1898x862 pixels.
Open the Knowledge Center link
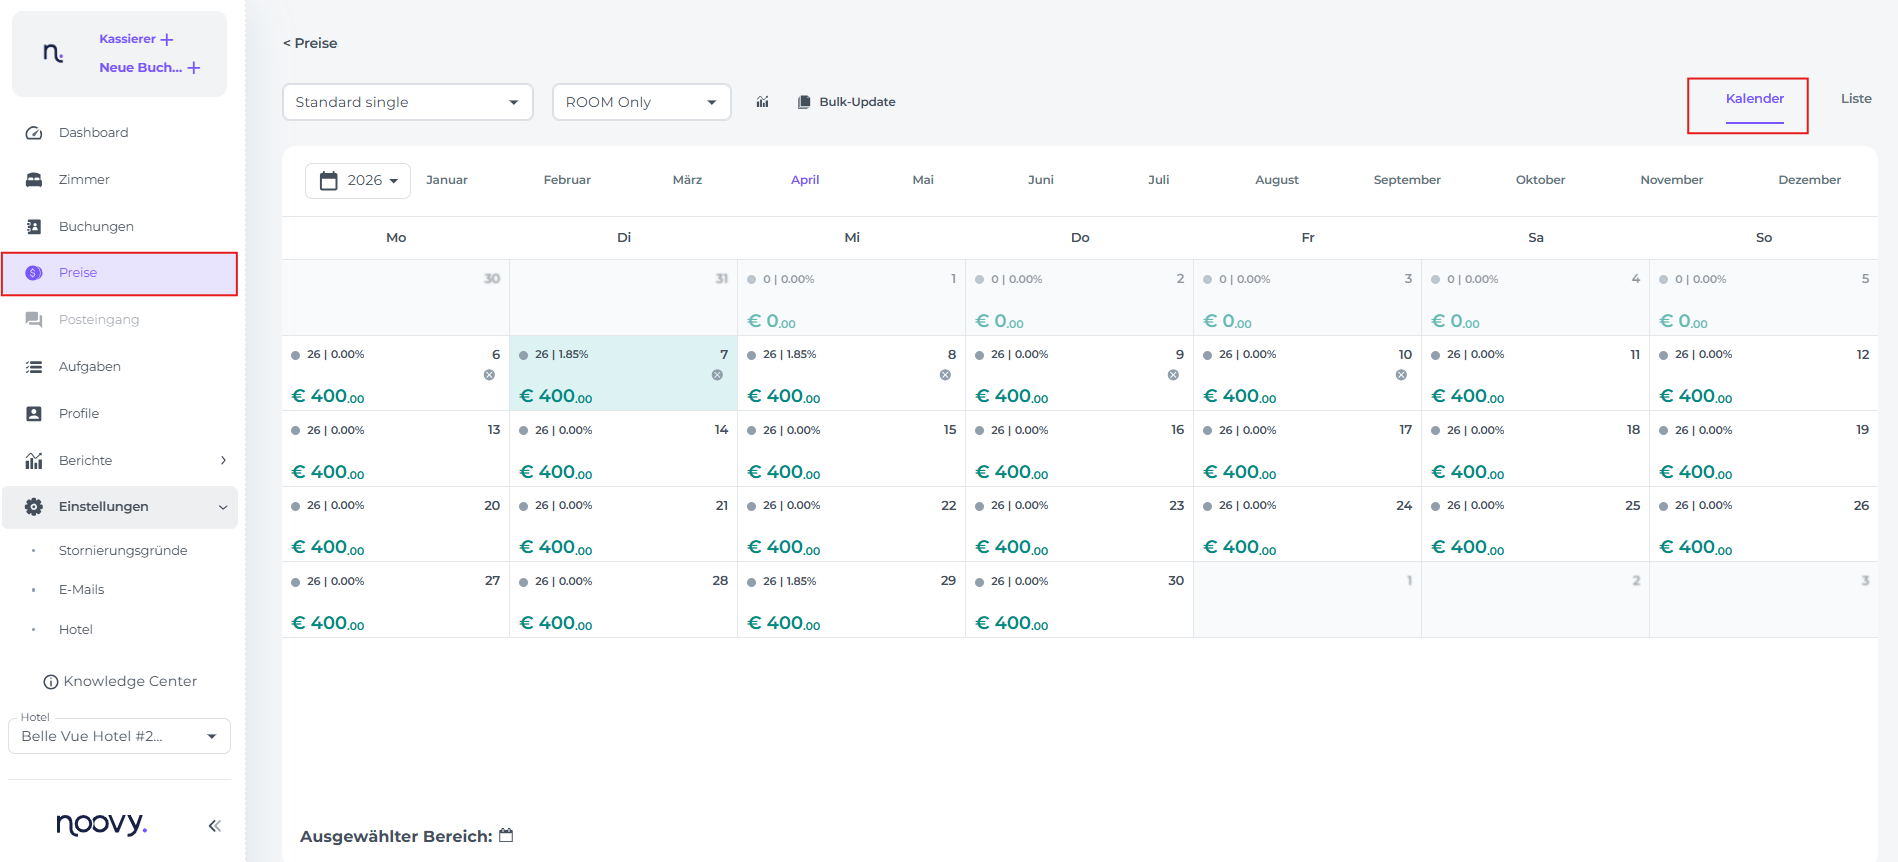click(x=120, y=681)
